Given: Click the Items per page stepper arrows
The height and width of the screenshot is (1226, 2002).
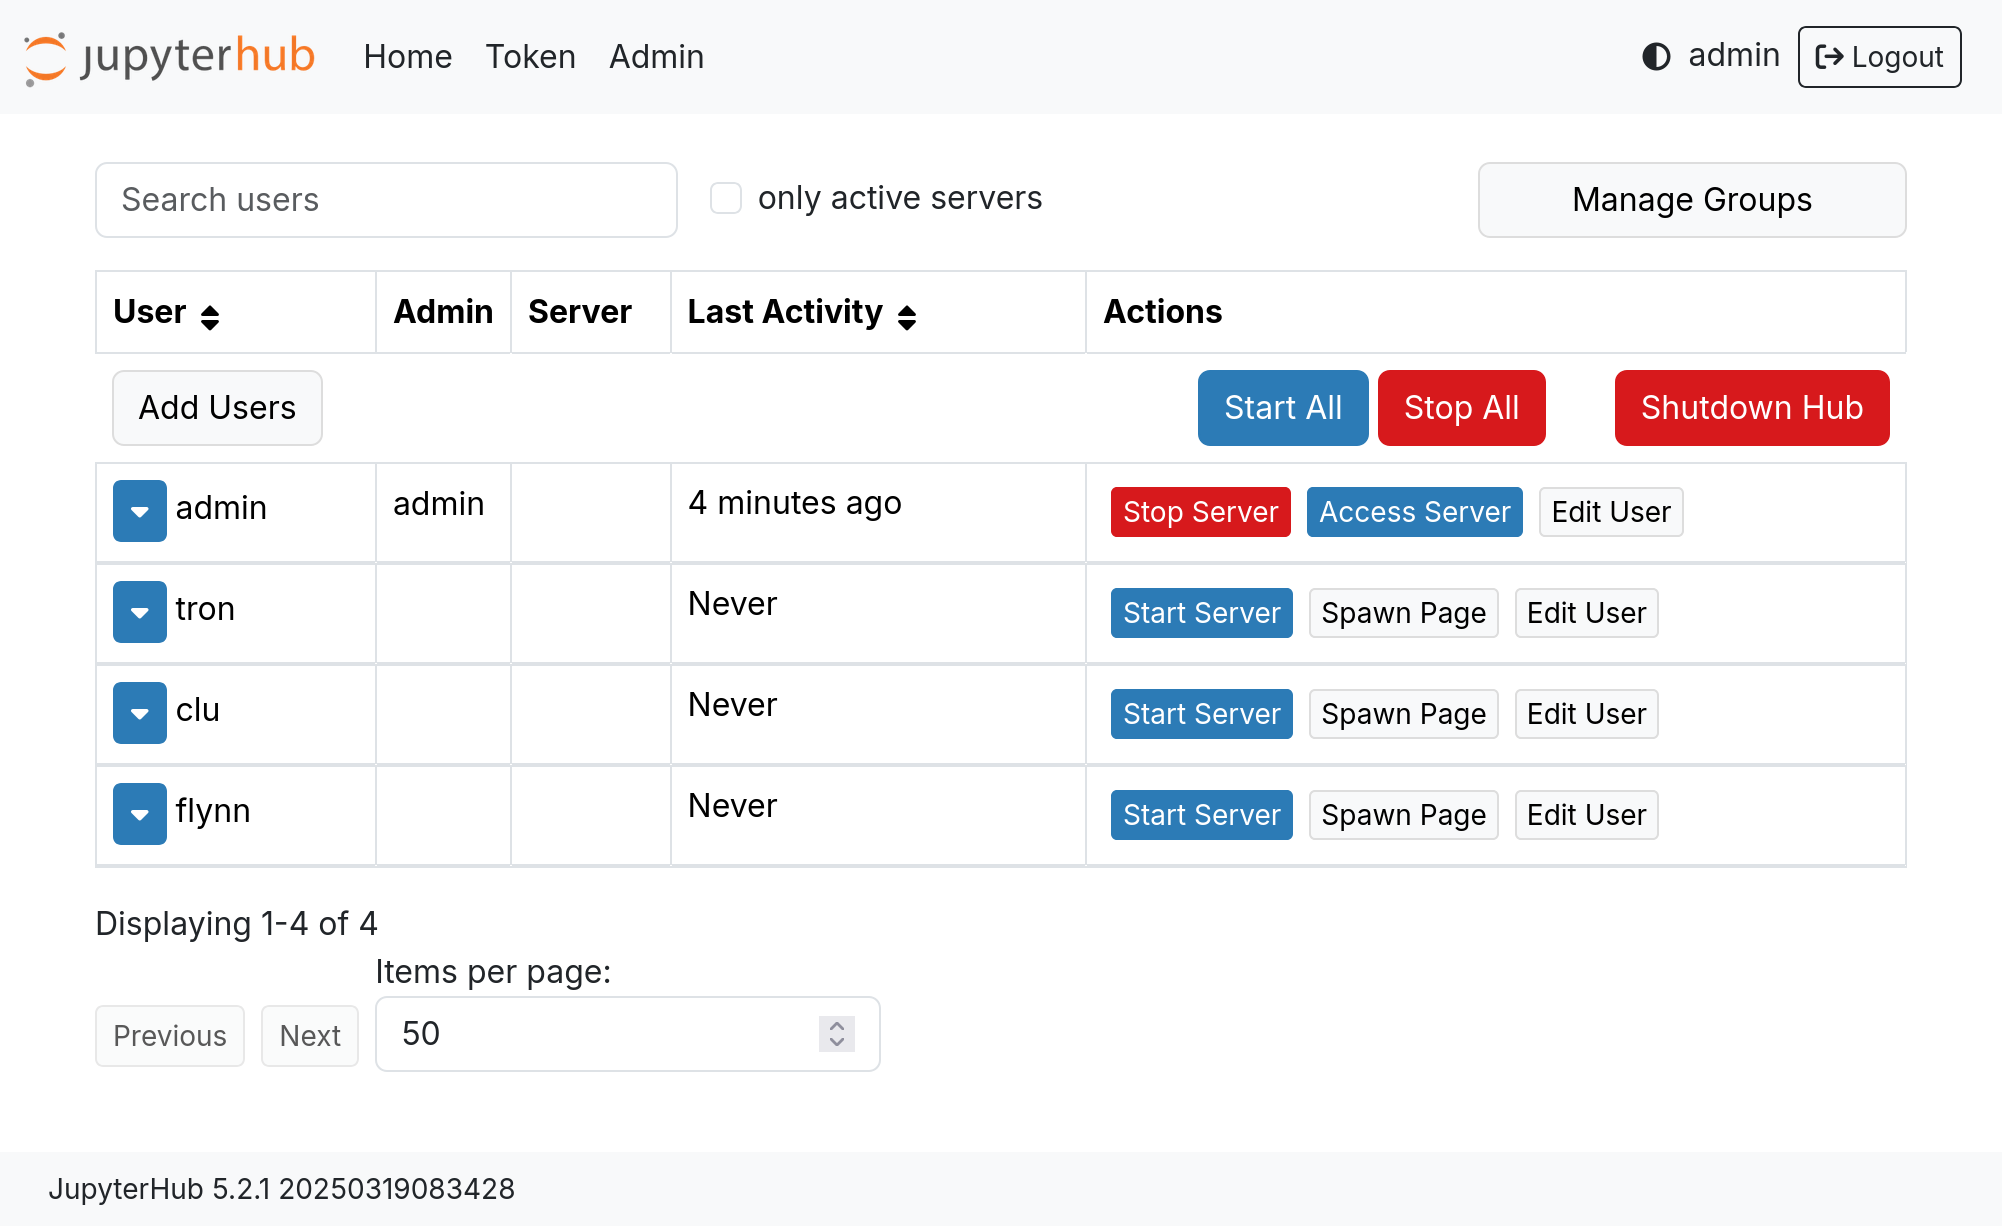Looking at the screenshot, I should click(837, 1034).
